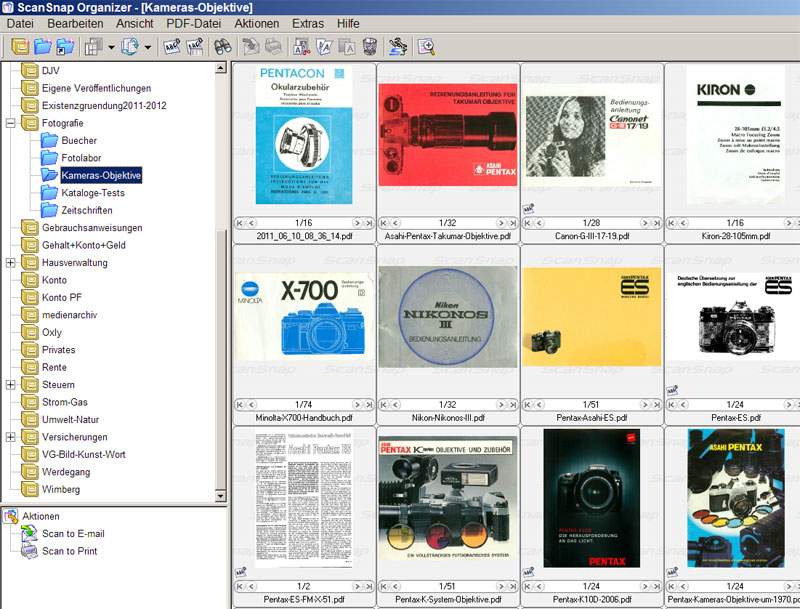Viewport: 800px width, 609px height.
Task: Click the Scan to E-mail label
Action: pos(73,534)
